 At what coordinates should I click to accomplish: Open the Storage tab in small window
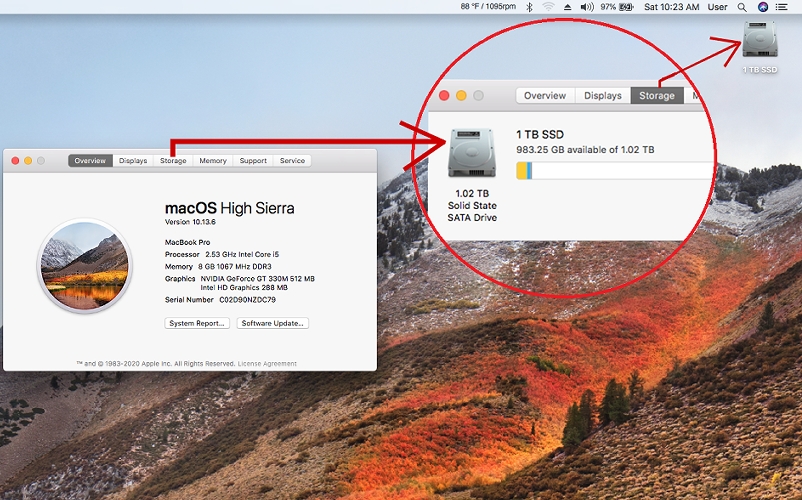click(x=173, y=161)
